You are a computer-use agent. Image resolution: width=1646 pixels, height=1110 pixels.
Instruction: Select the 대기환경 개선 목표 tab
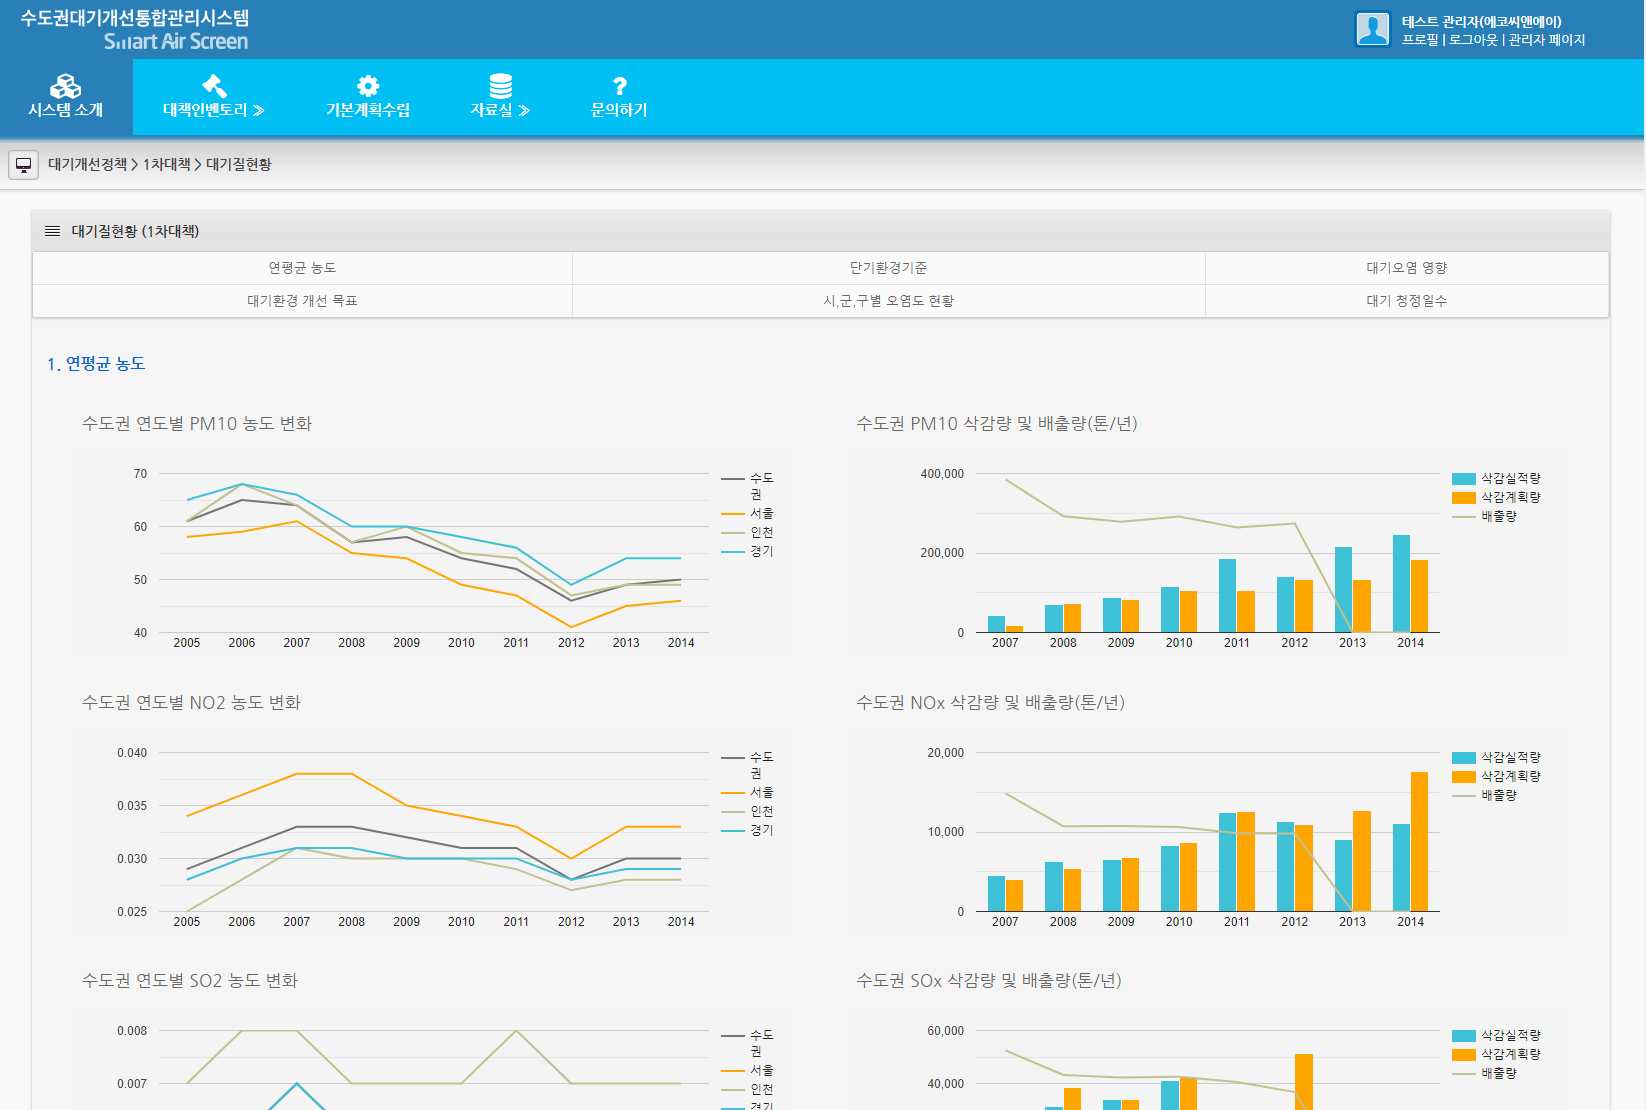click(x=302, y=301)
